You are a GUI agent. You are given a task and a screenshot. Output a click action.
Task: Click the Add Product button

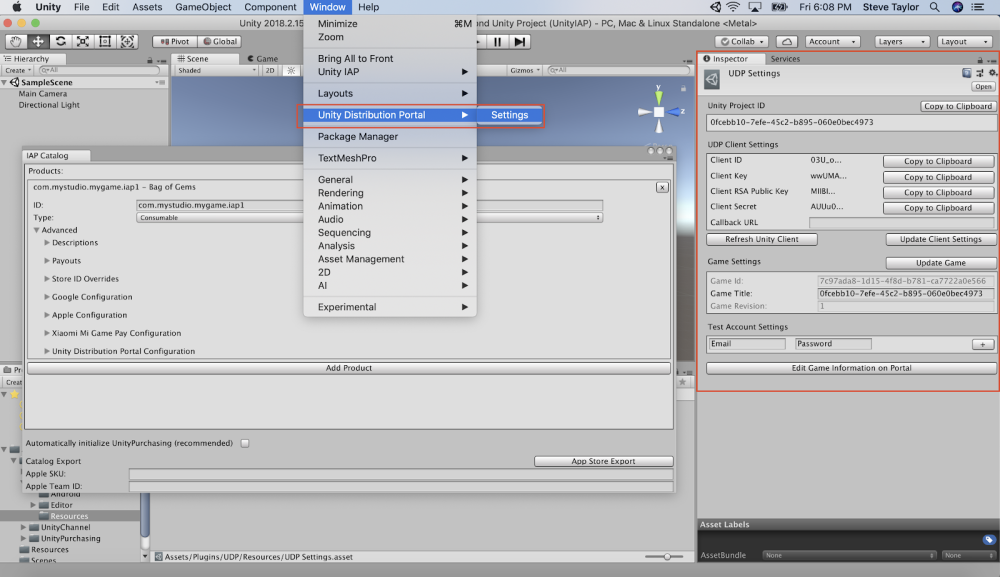pyautogui.click(x=348, y=368)
